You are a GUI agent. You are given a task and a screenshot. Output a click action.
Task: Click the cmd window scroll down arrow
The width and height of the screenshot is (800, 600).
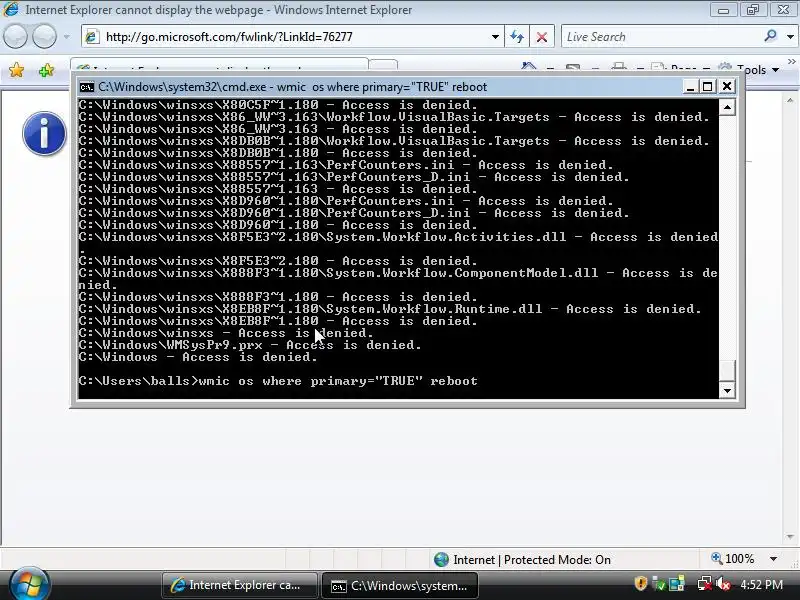coord(727,391)
